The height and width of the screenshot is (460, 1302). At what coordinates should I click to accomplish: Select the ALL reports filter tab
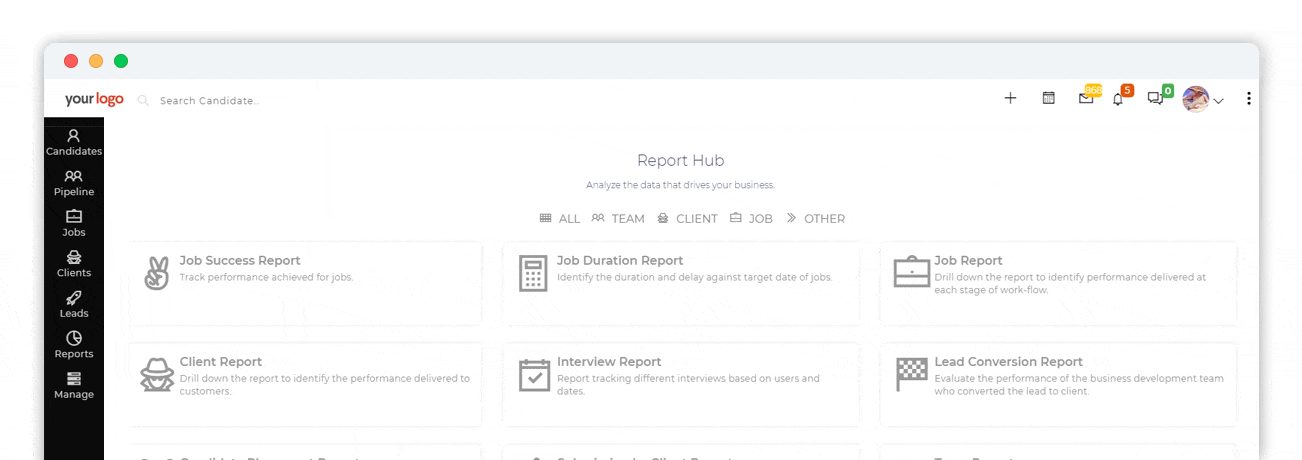click(560, 218)
